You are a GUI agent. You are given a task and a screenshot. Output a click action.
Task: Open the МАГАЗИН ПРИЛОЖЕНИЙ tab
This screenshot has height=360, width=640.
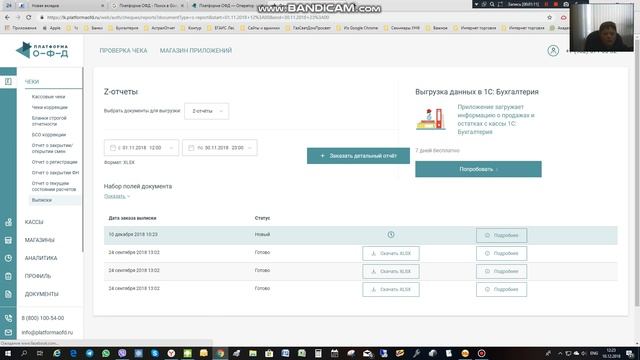pos(196,51)
